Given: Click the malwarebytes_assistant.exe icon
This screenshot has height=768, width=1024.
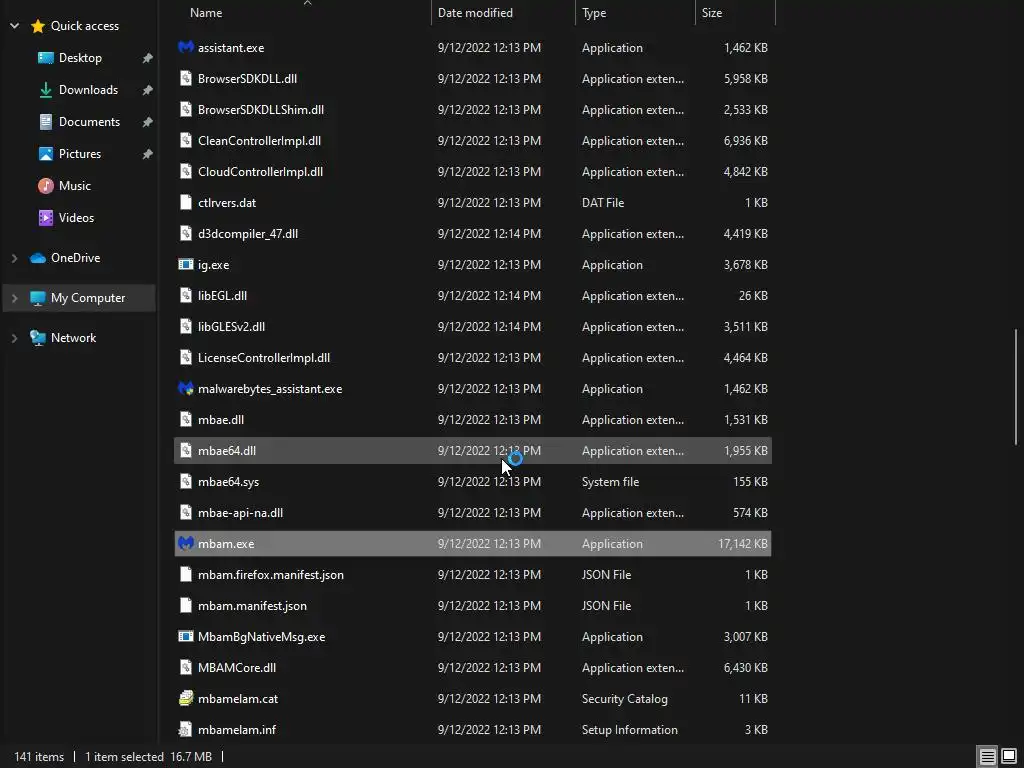Looking at the screenshot, I should point(186,389).
